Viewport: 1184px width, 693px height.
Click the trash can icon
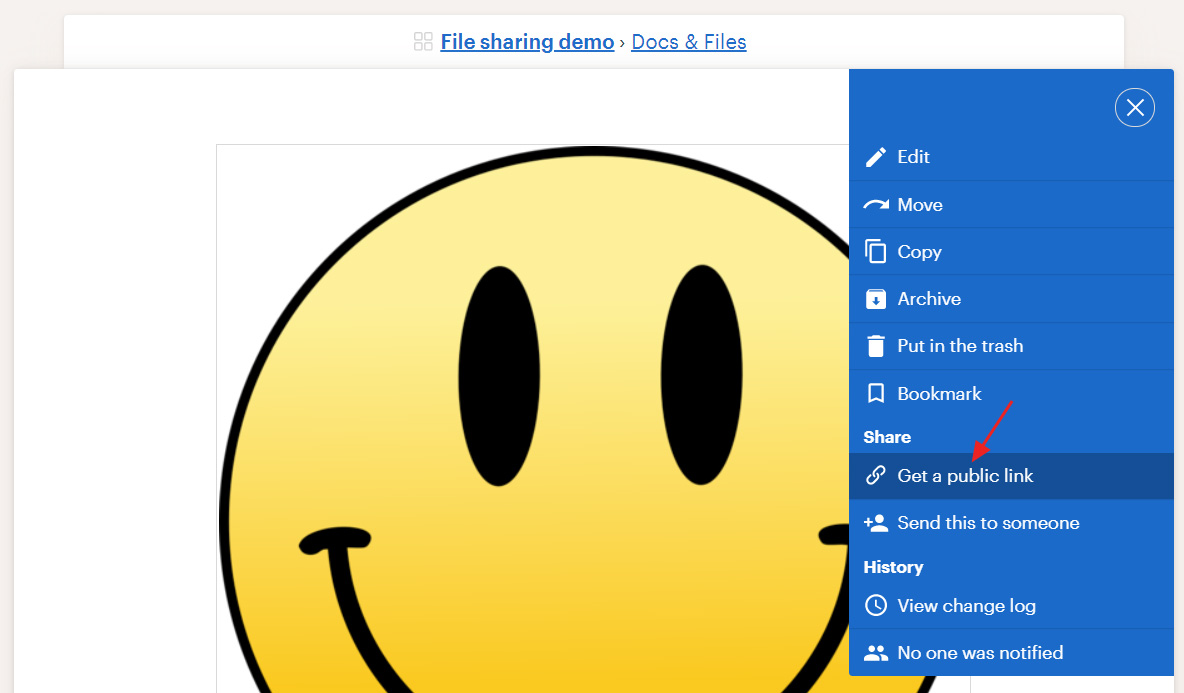(x=875, y=346)
